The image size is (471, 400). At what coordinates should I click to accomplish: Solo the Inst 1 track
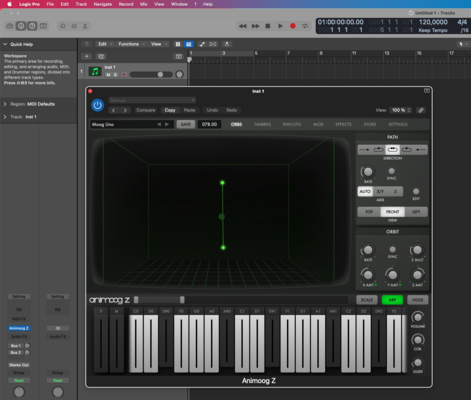point(115,75)
